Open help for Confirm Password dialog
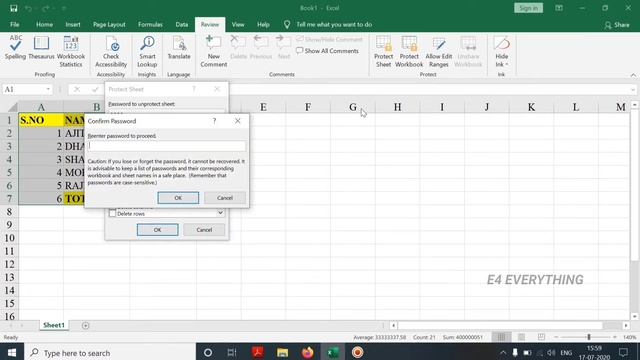 click(214, 121)
